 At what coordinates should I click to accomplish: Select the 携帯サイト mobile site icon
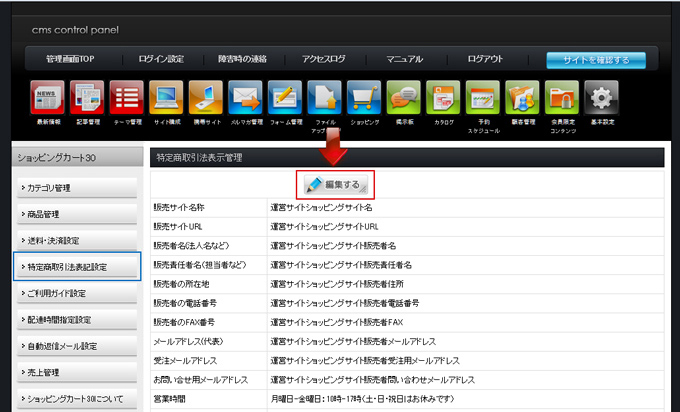coord(206,98)
